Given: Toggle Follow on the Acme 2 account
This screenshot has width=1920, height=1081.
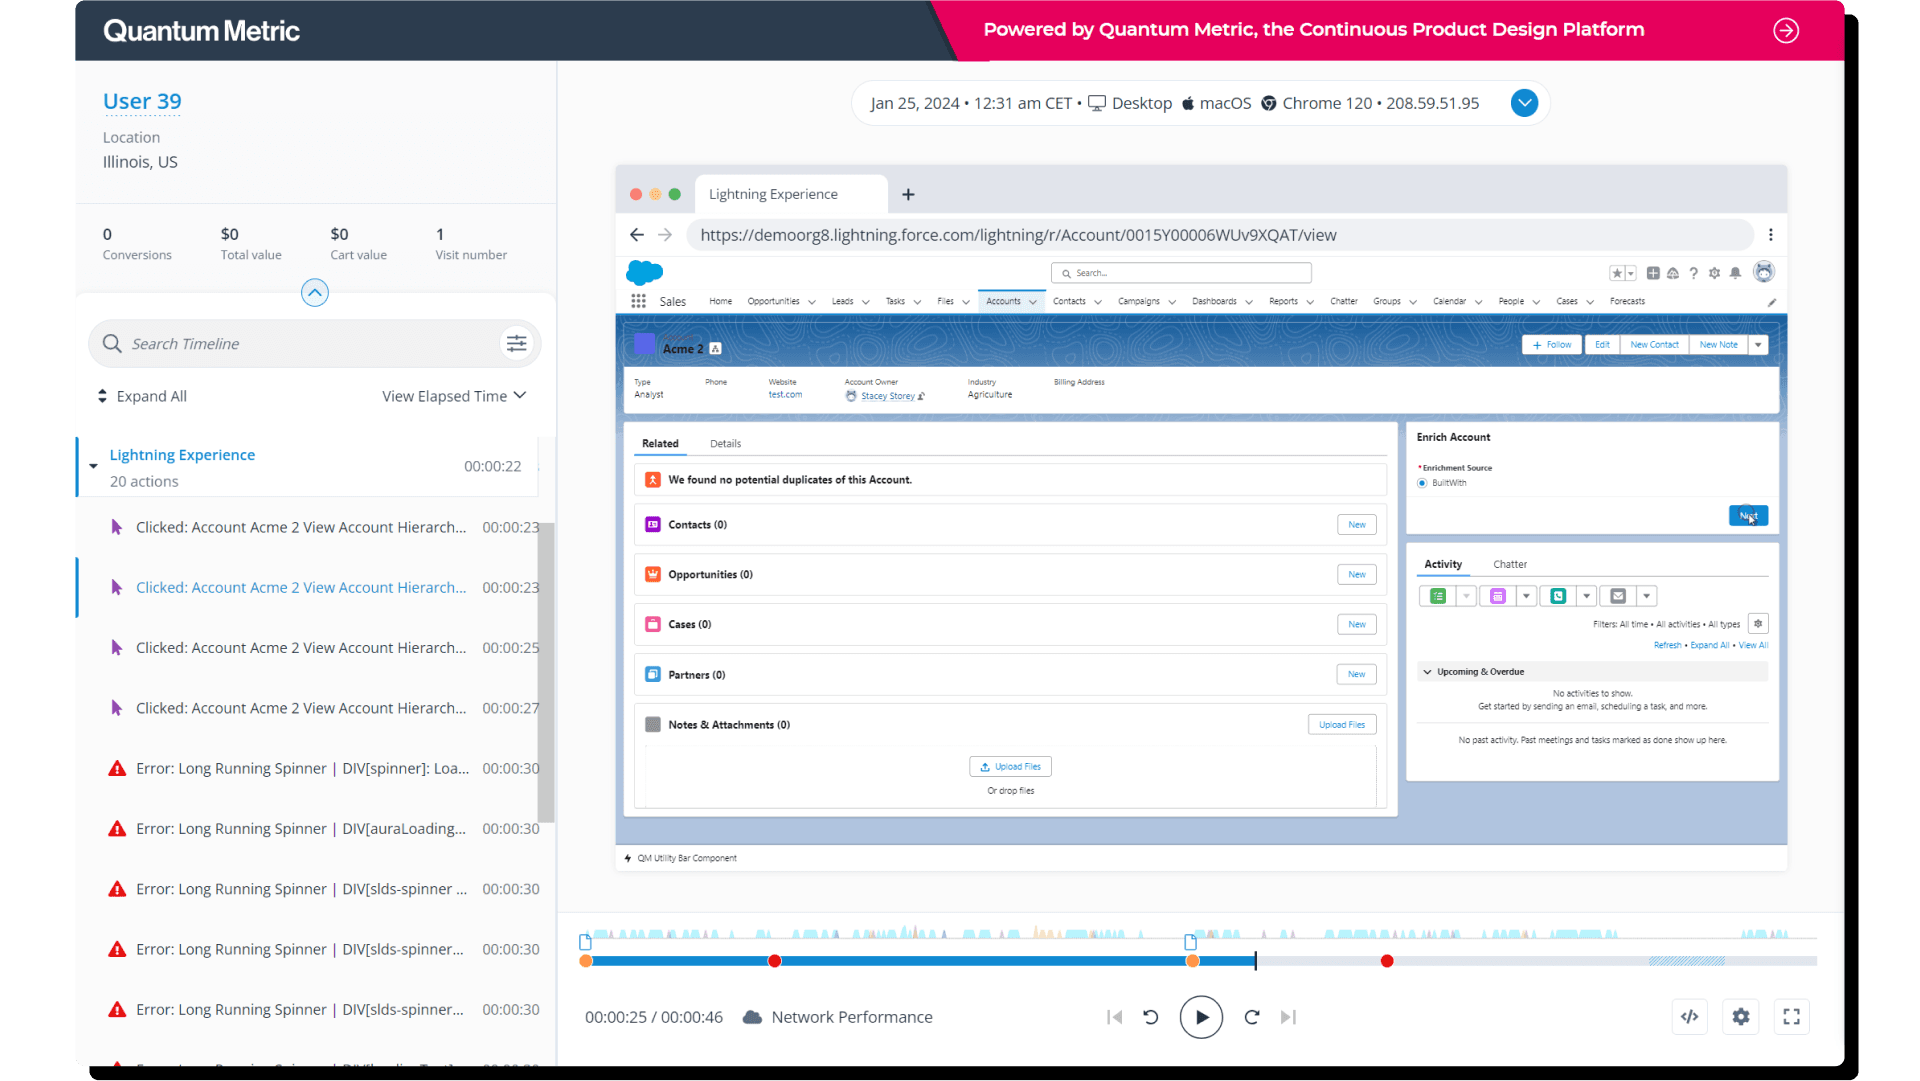Looking at the screenshot, I should [x=1551, y=344].
